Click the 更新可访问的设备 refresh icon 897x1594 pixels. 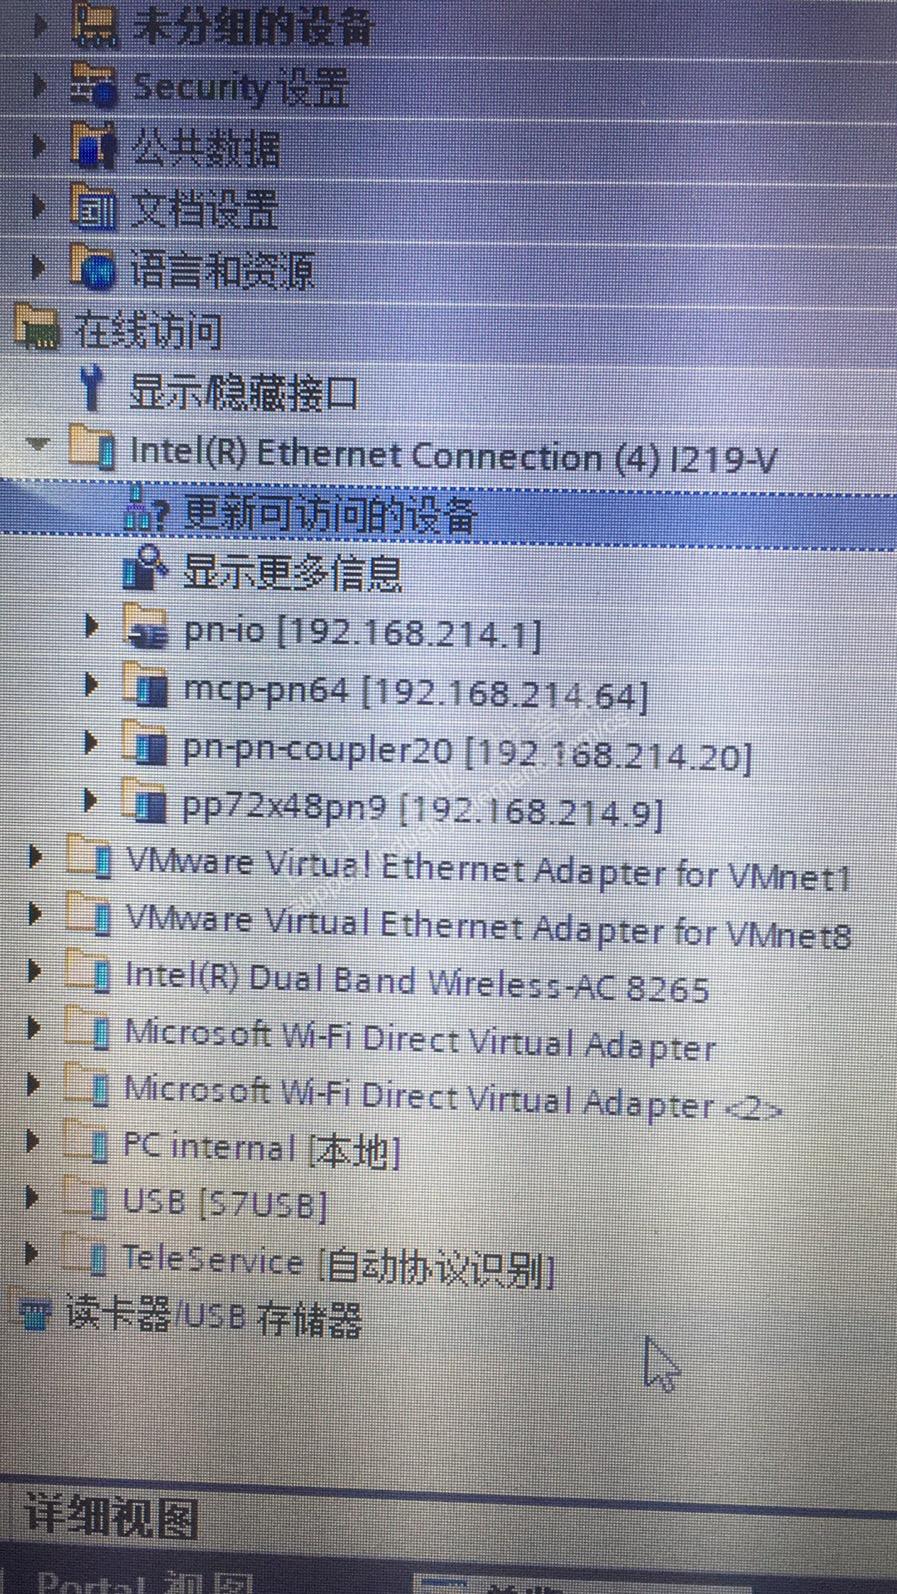(146, 512)
